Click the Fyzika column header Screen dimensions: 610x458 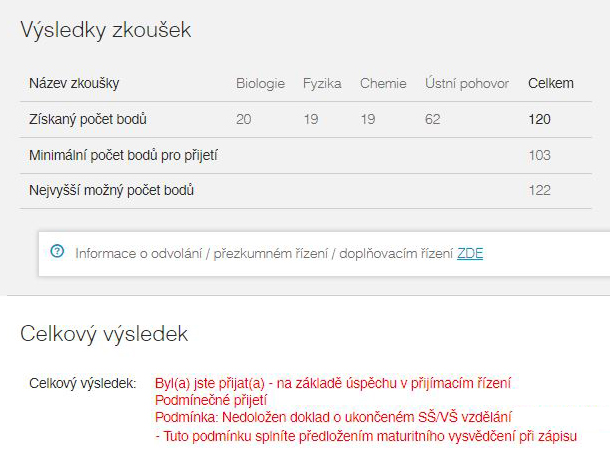(322, 83)
